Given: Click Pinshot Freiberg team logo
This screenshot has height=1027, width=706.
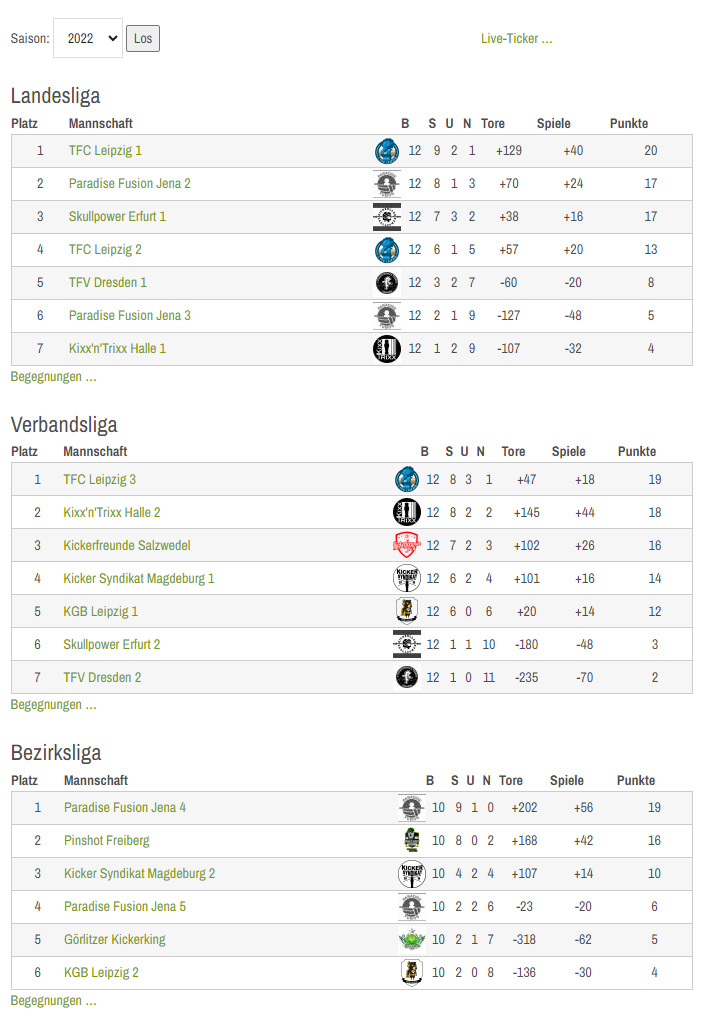Looking at the screenshot, I should click(411, 841).
